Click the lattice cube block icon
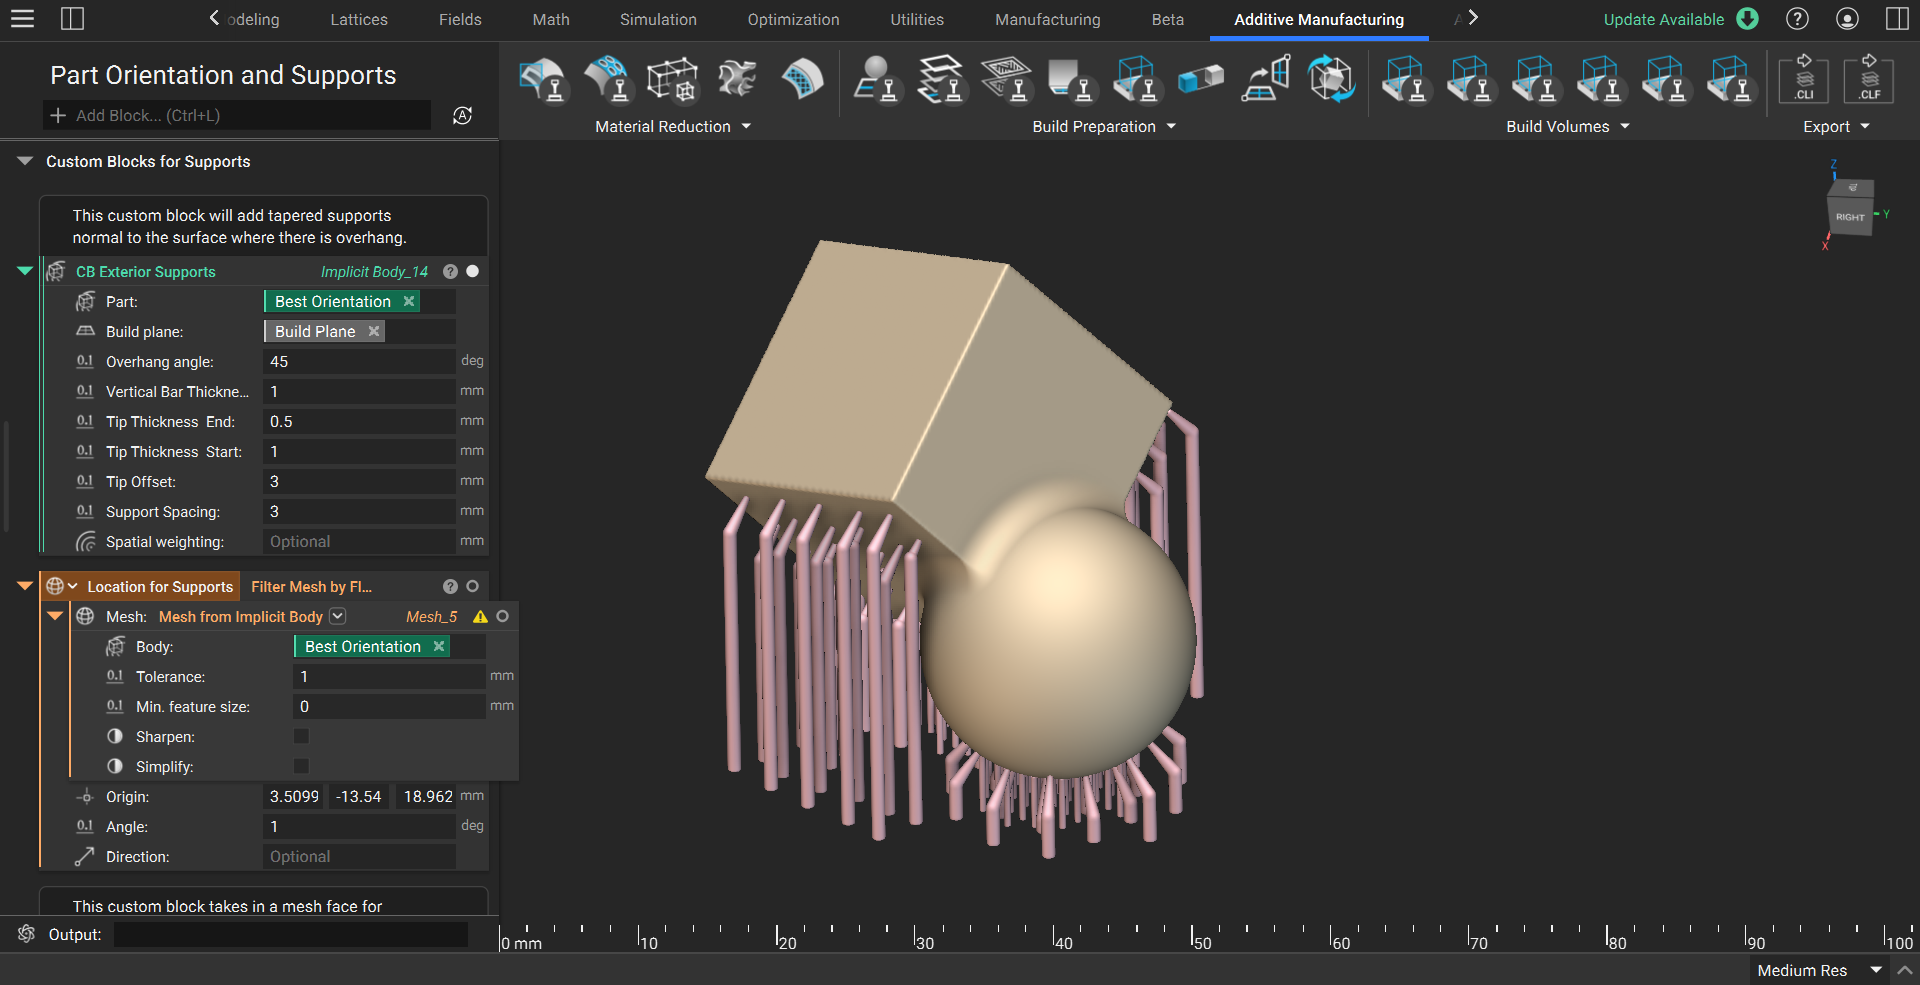This screenshot has height=985, width=1920. (x=672, y=79)
